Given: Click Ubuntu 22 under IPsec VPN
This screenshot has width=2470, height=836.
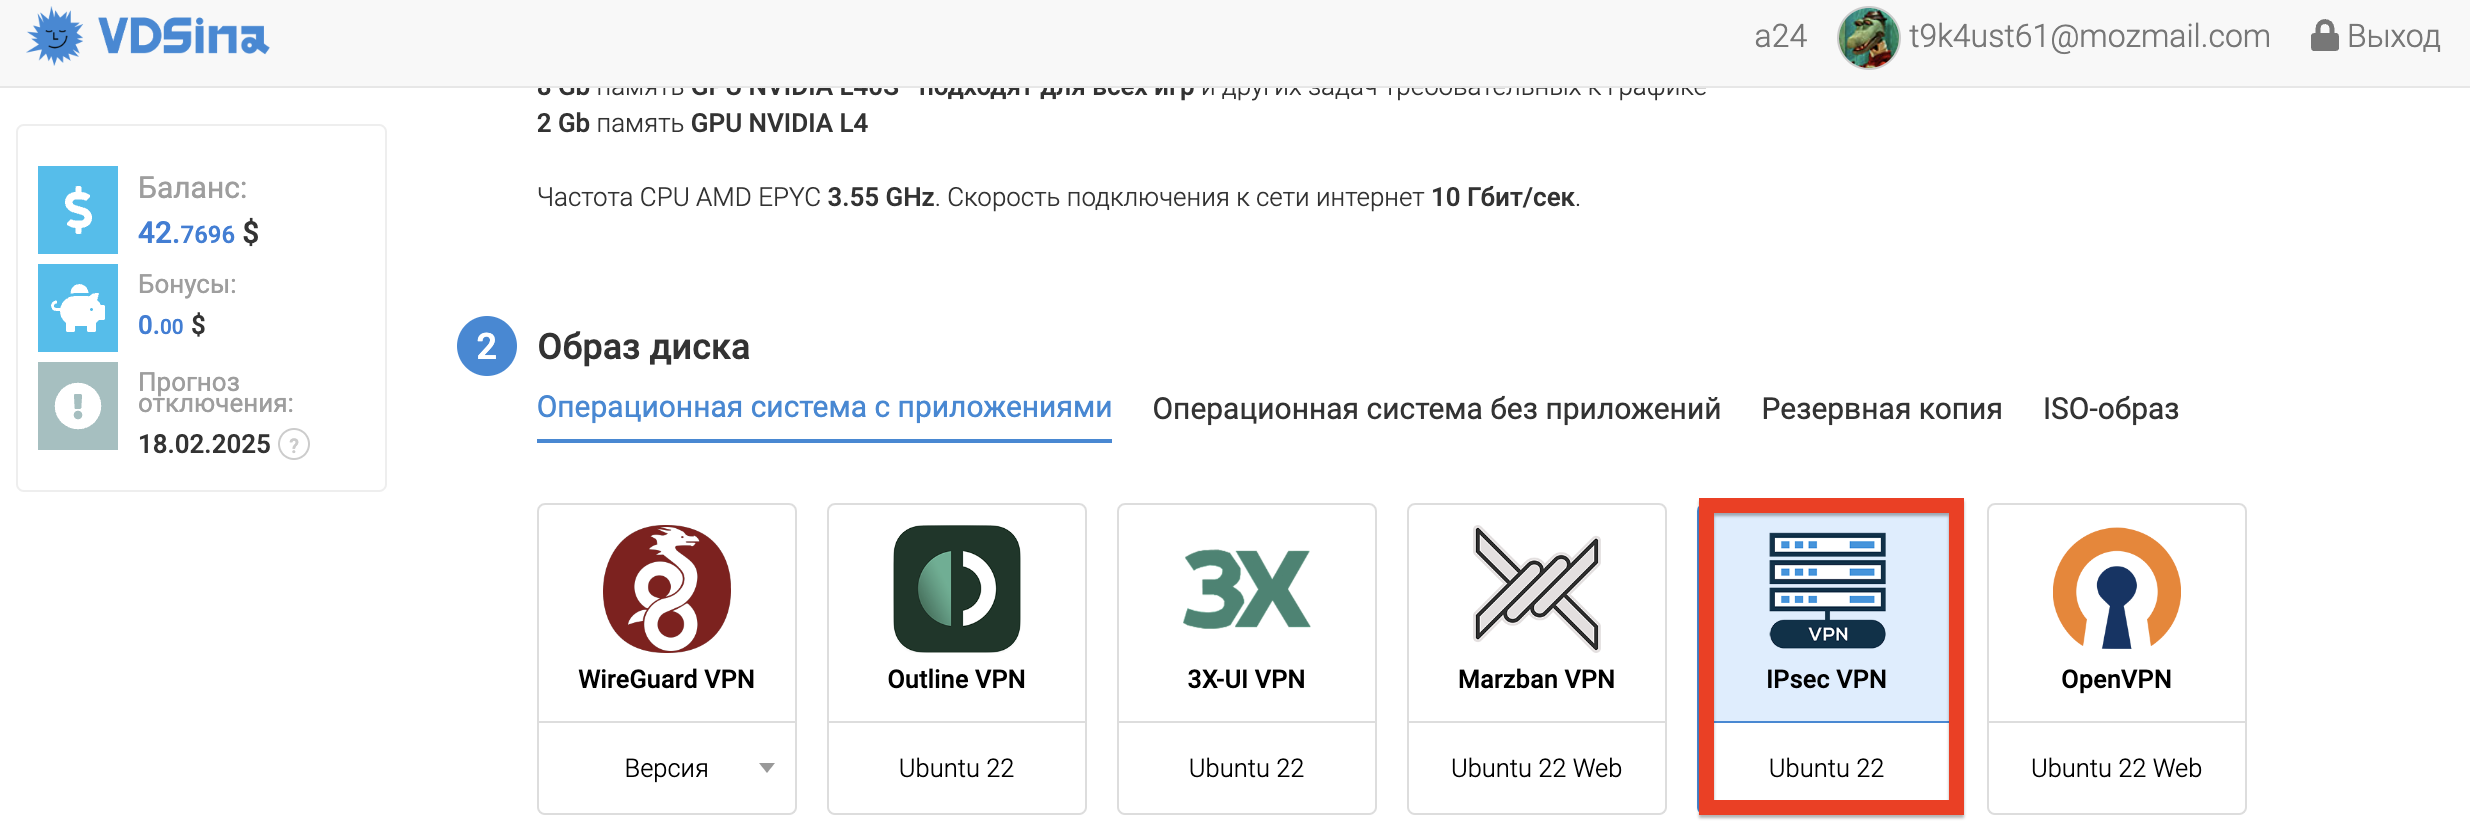Looking at the screenshot, I should point(1827,768).
